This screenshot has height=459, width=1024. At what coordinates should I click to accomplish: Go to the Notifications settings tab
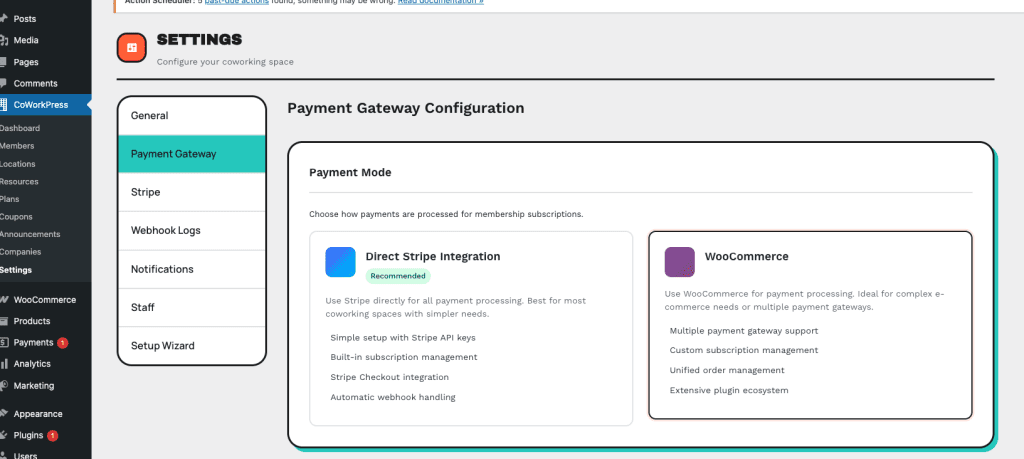(x=192, y=269)
